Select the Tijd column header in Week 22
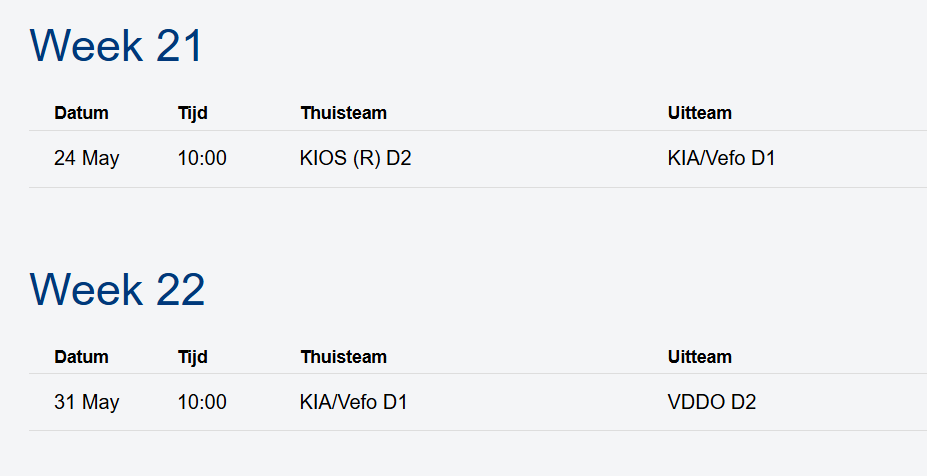927x476 pixels. click(x=193, y=357)
